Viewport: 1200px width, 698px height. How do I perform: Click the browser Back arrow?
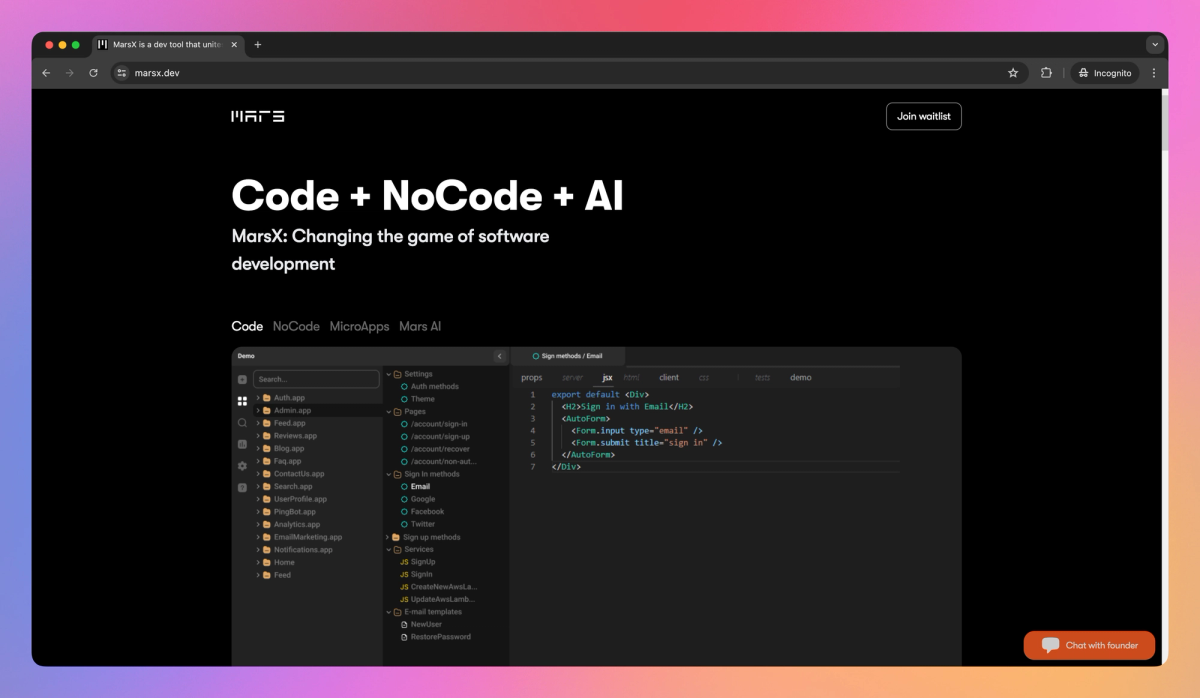(x=46, y=73)
